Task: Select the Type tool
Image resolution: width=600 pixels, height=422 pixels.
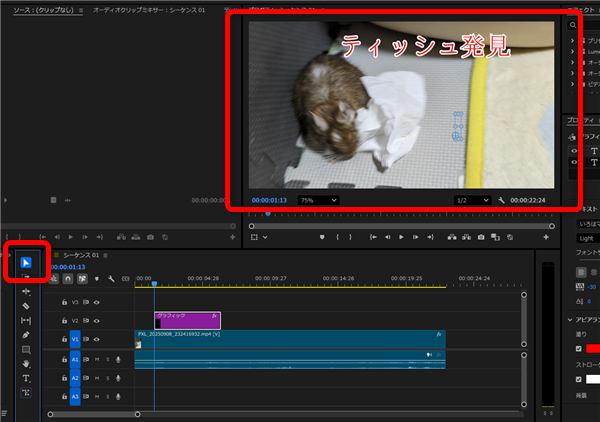Action: tap(27, 379)
